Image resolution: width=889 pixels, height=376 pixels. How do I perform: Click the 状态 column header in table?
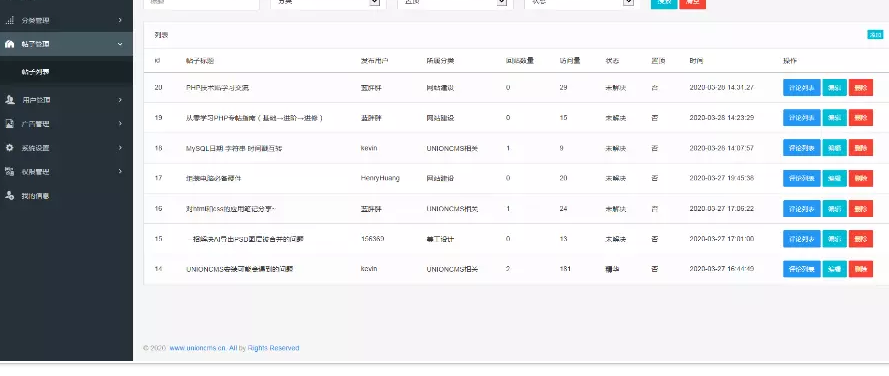(612, 60)
